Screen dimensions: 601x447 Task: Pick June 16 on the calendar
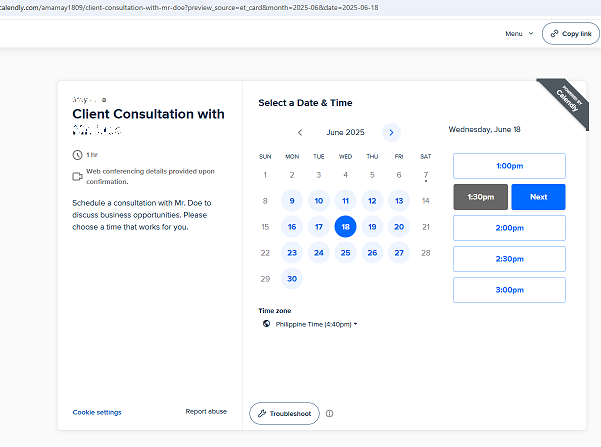click(x=292, y=227)
